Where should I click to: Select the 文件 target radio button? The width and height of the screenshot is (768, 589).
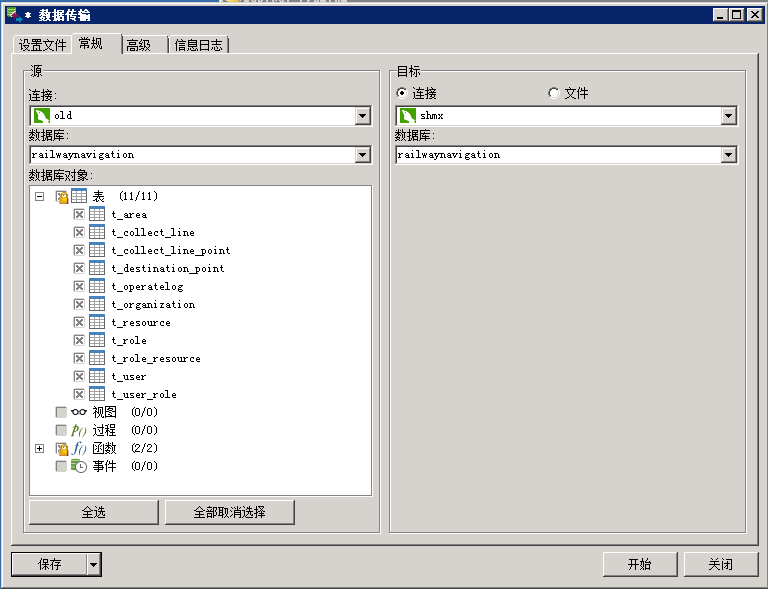(553, 93)
